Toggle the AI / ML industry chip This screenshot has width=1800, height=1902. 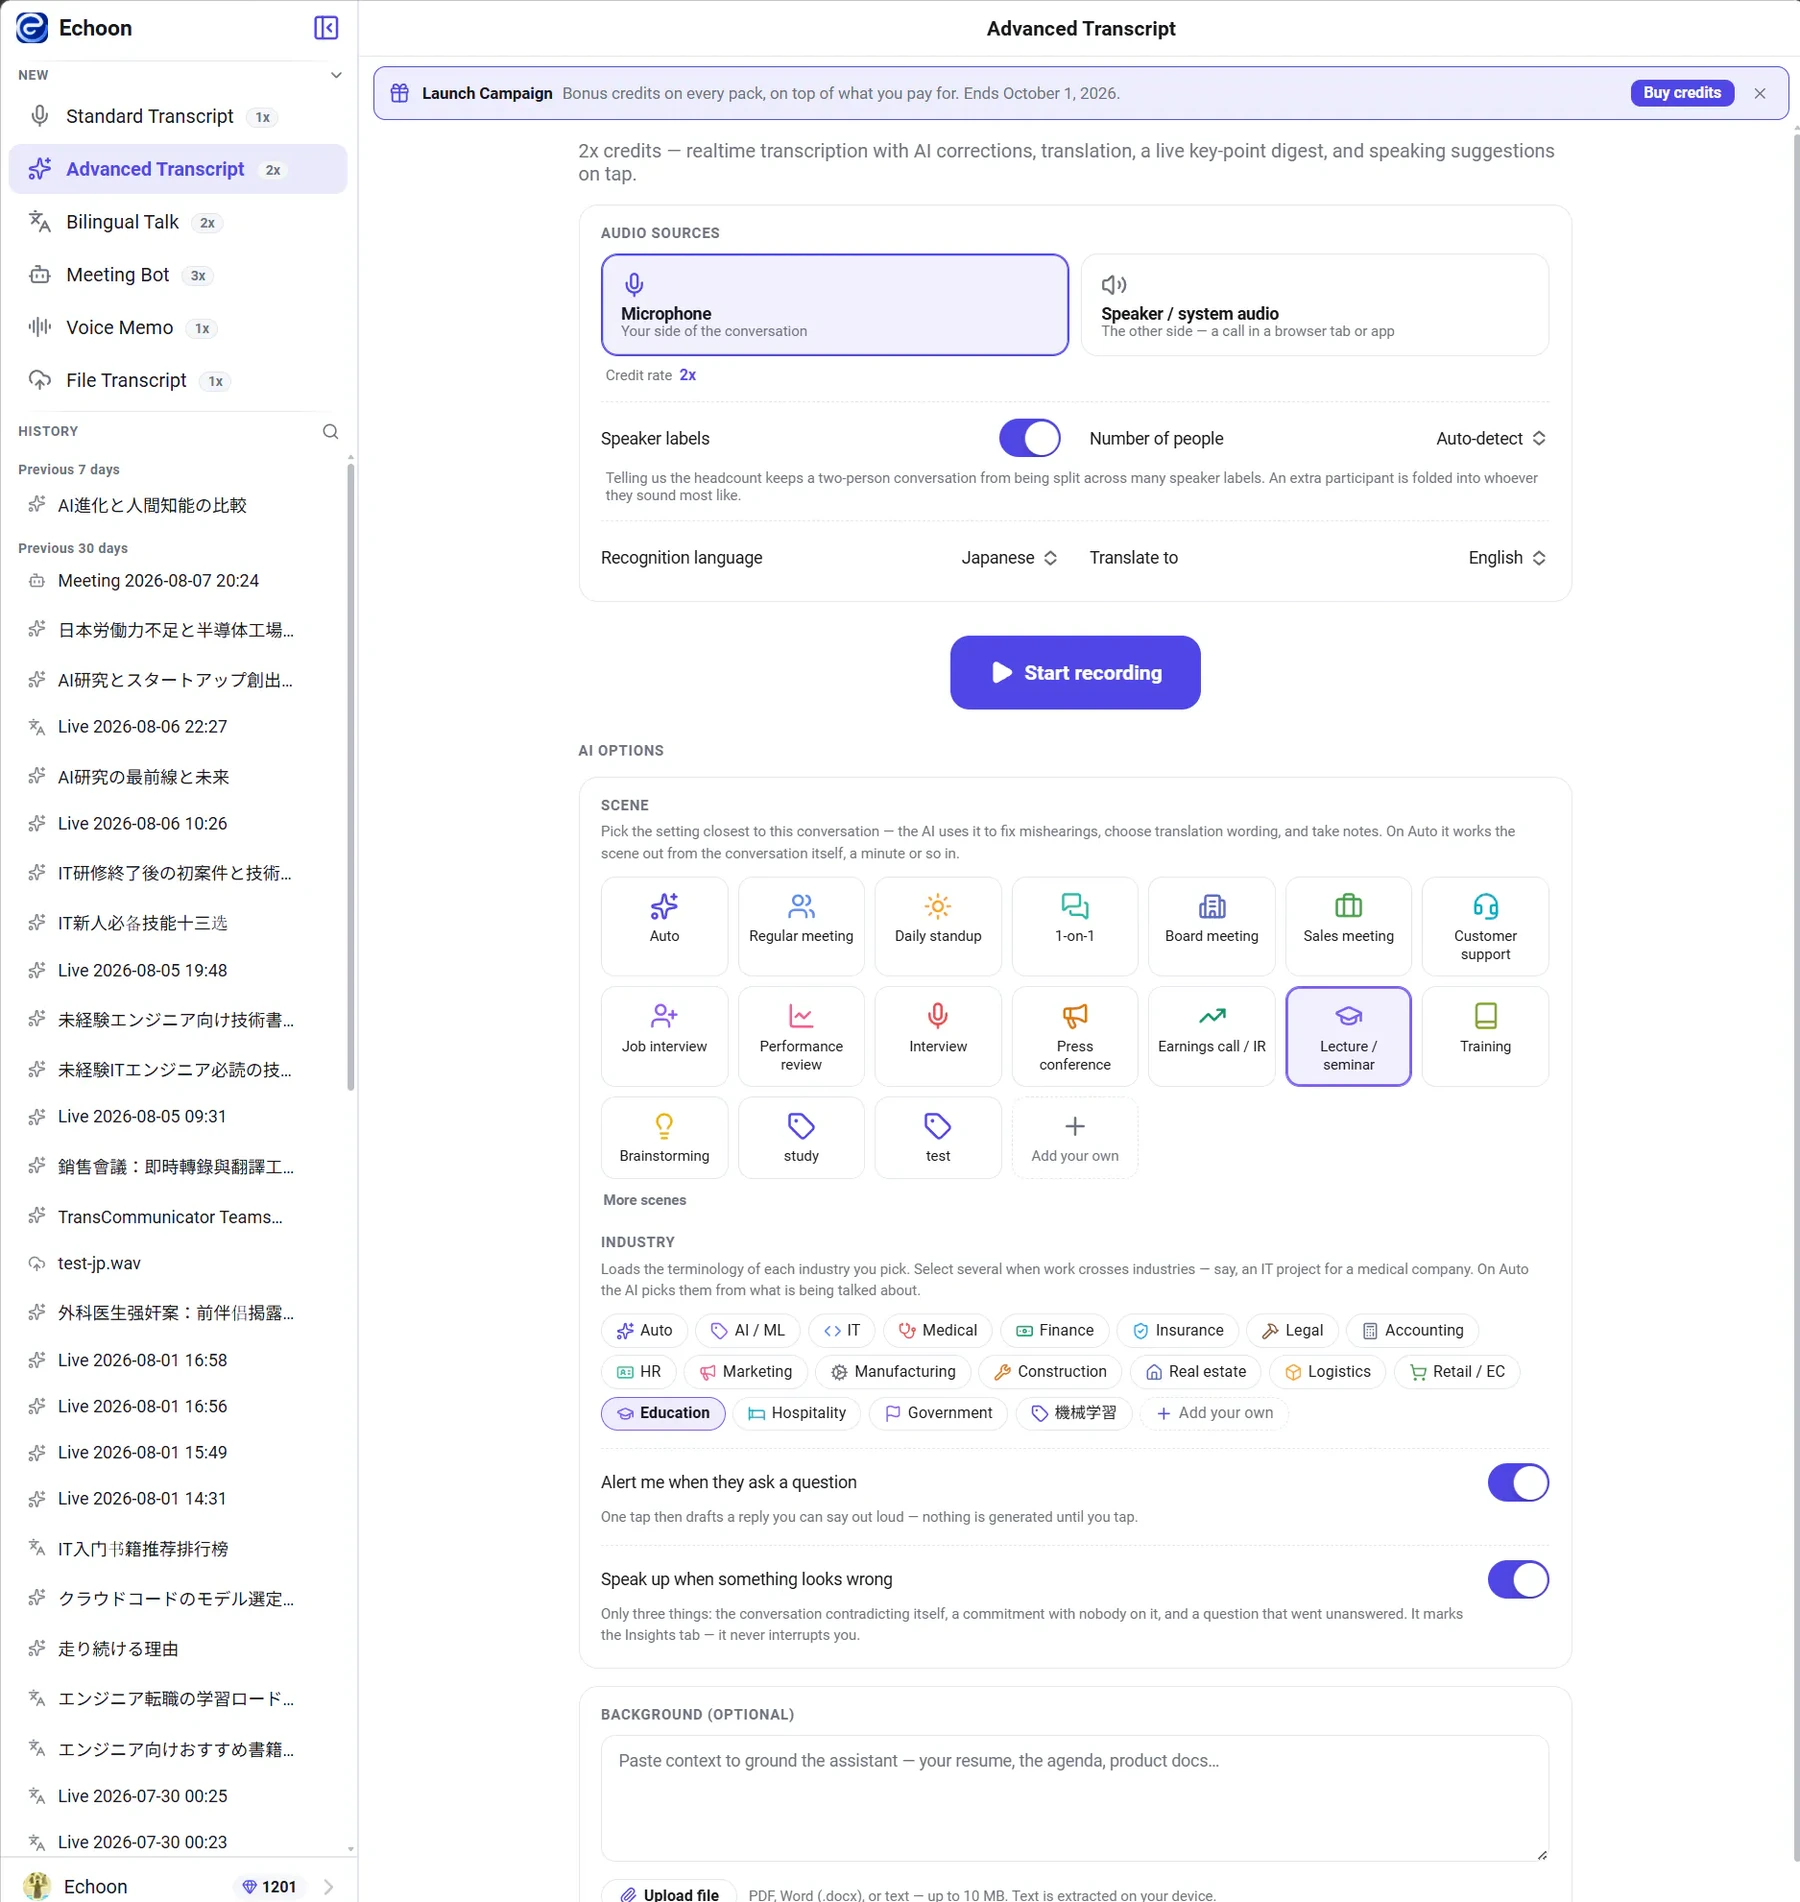coord(747,1331)
